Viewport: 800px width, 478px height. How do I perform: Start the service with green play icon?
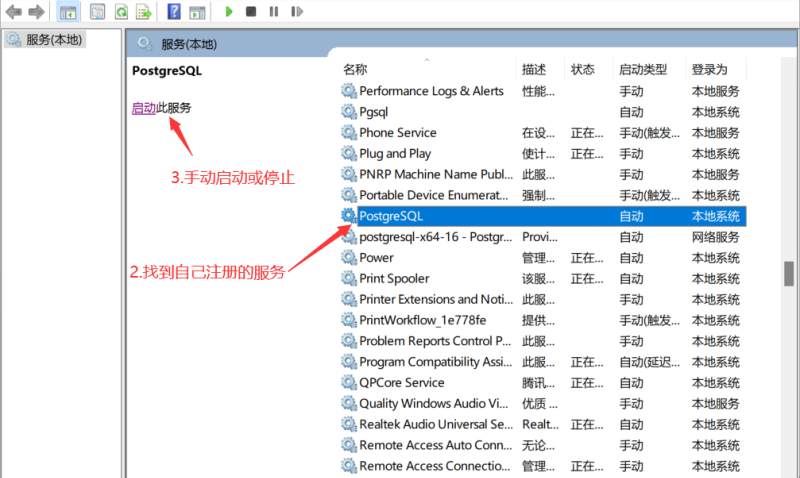click(229, 11)
